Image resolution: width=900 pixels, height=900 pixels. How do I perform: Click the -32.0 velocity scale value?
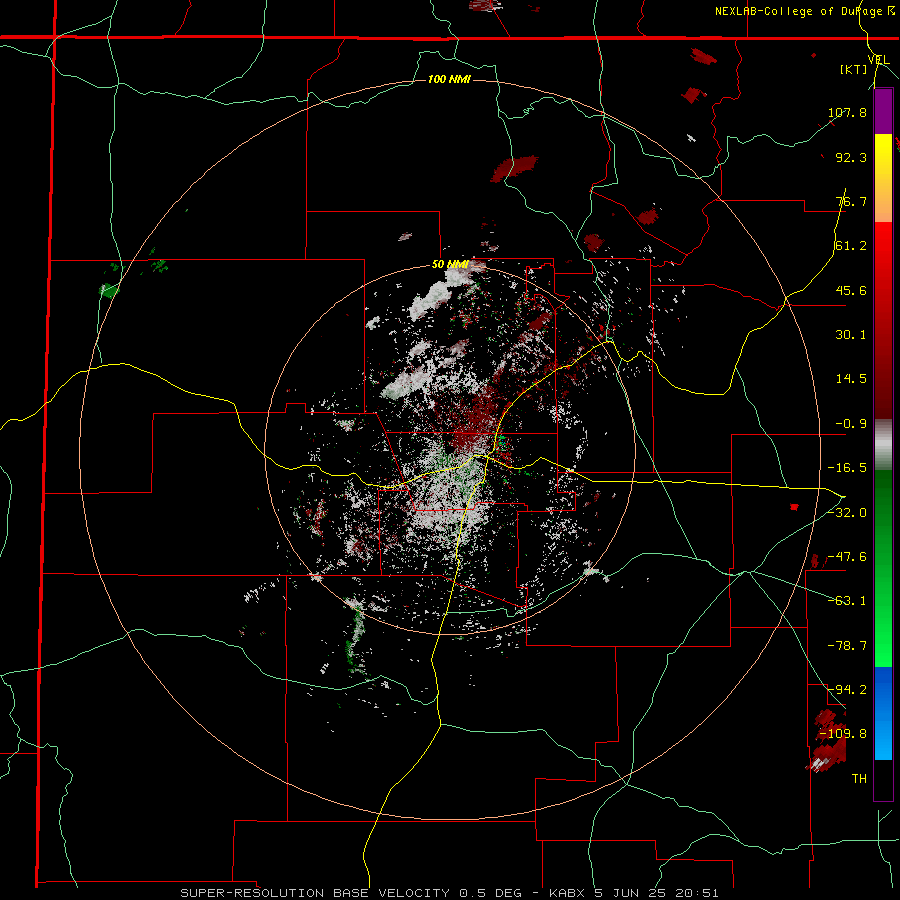click(x=847, y=513)
